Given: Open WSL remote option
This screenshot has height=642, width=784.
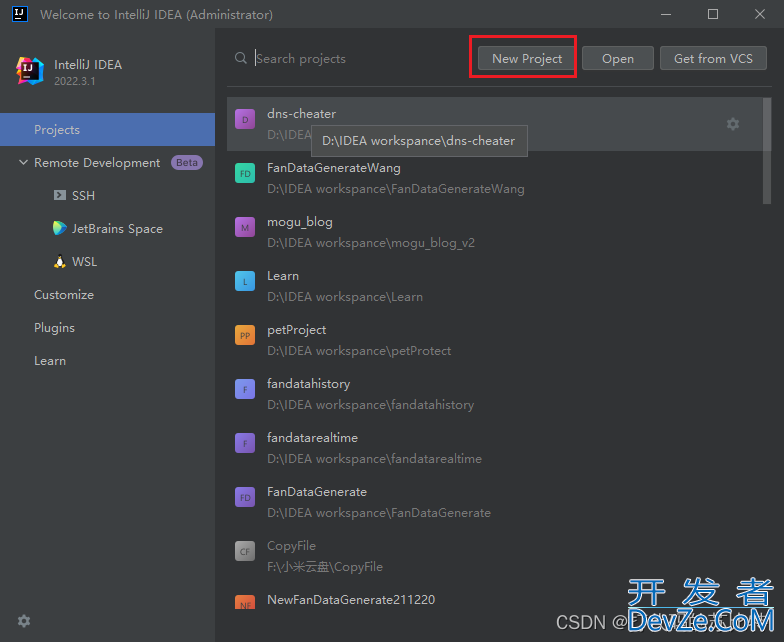Looking at the screenshot, I should 84,262.
